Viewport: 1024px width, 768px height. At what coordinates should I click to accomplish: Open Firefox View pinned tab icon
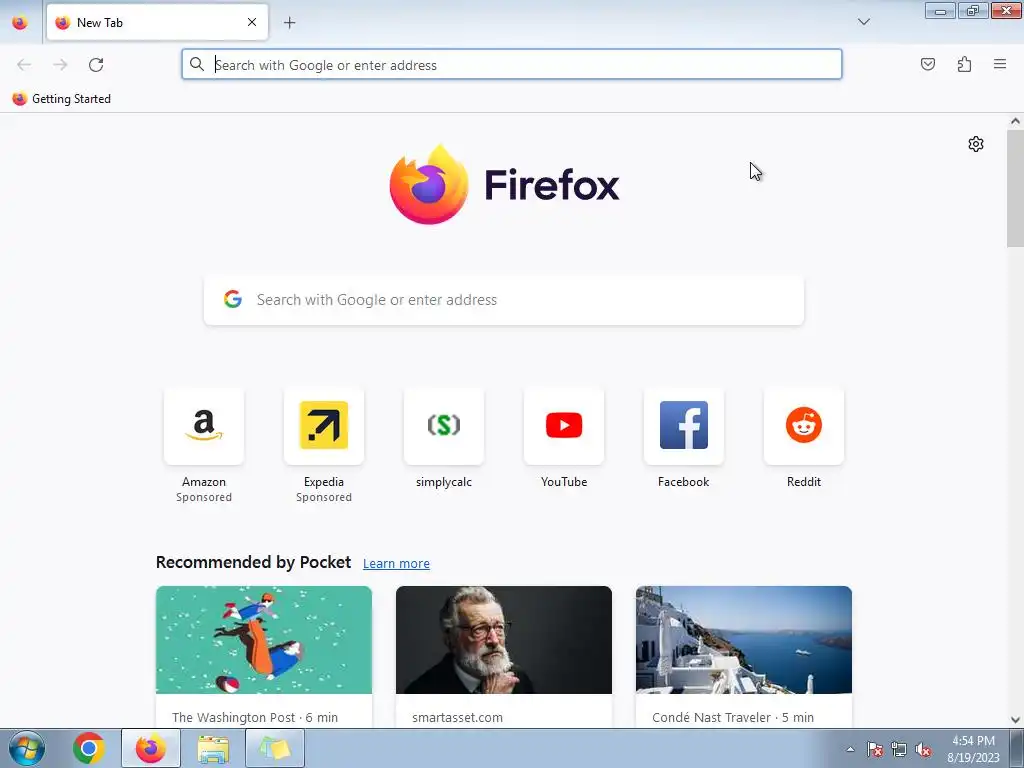coord(20,22)
